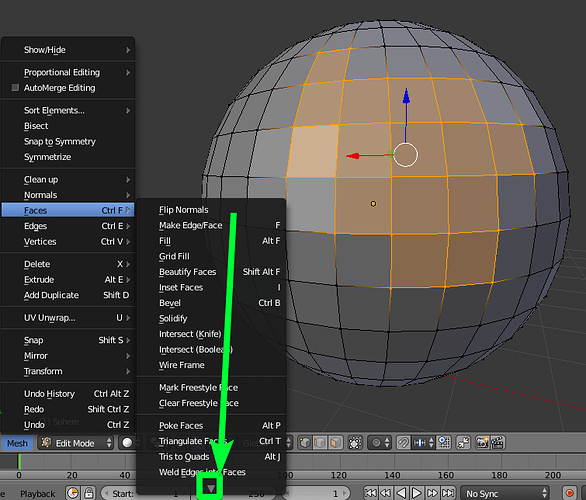Open the Mirror submenu

point(68,356)
